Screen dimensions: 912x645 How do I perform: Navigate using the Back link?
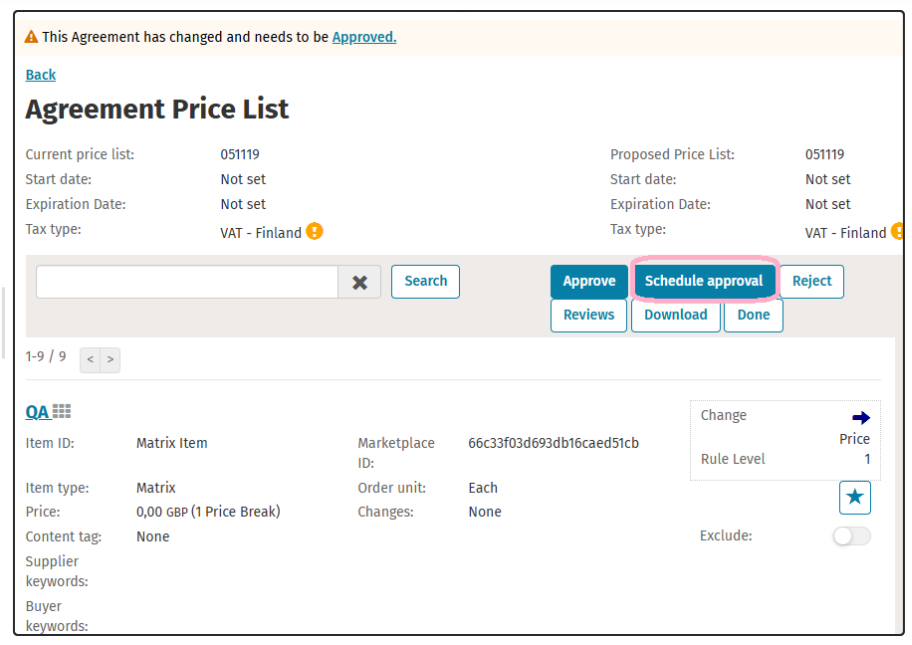(x=41, y=75)
